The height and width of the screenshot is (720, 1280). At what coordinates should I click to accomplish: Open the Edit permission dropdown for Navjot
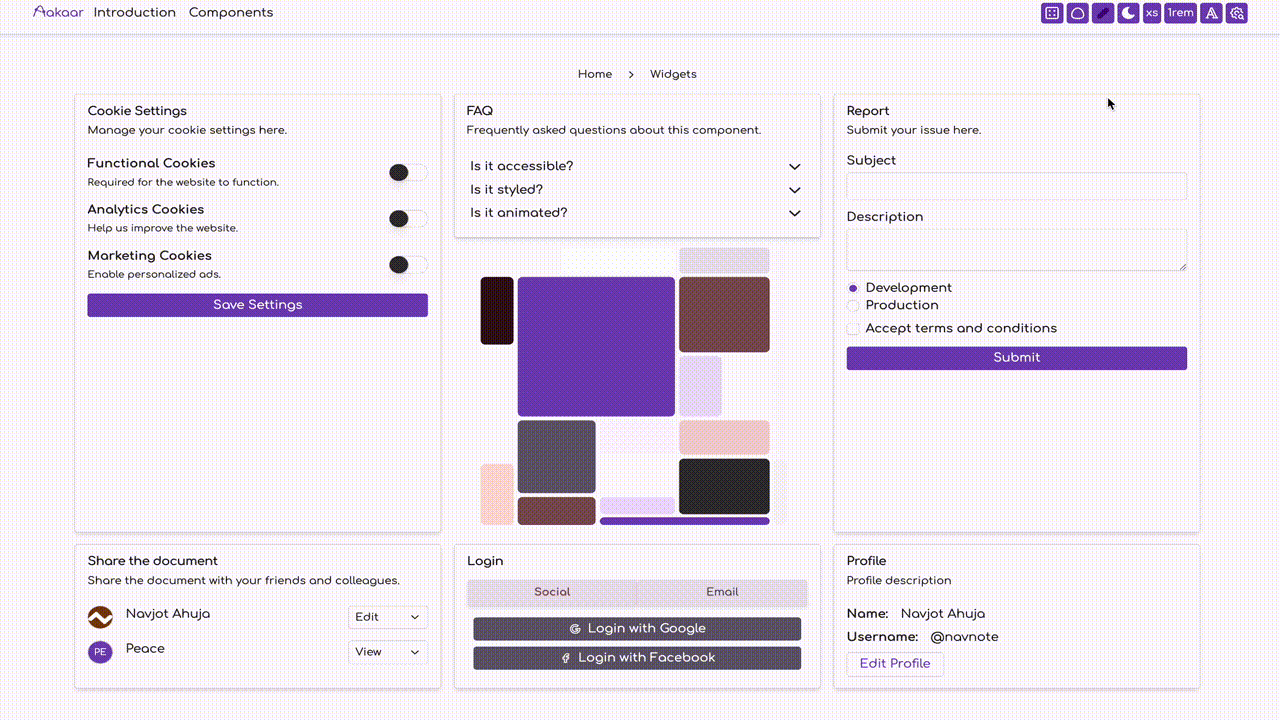387,617
